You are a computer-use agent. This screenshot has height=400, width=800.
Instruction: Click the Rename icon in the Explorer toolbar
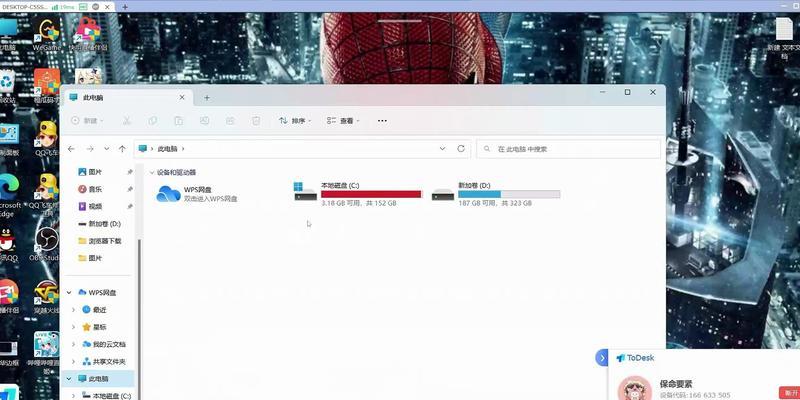tap(205, 121)
